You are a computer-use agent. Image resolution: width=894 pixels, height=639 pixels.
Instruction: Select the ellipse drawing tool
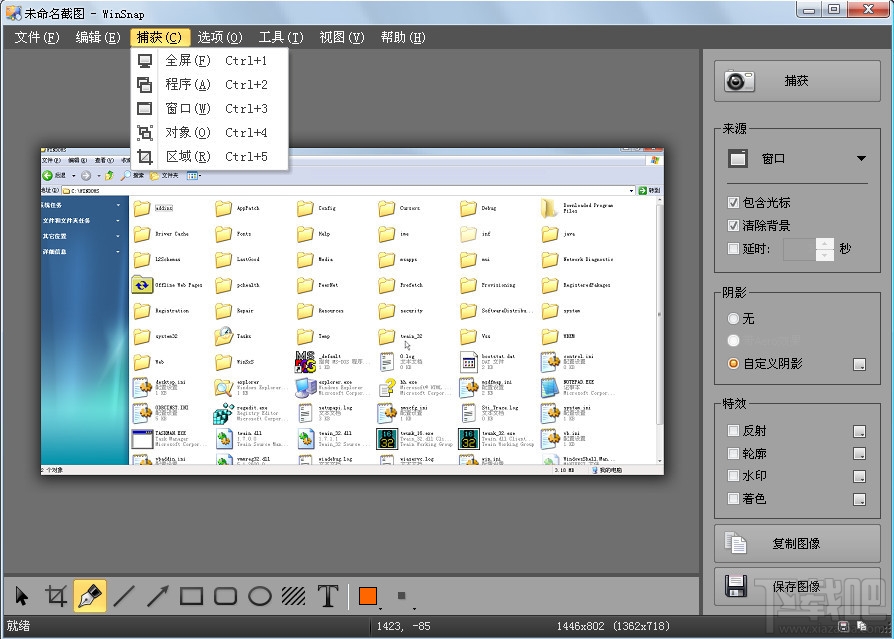(259, 597)
